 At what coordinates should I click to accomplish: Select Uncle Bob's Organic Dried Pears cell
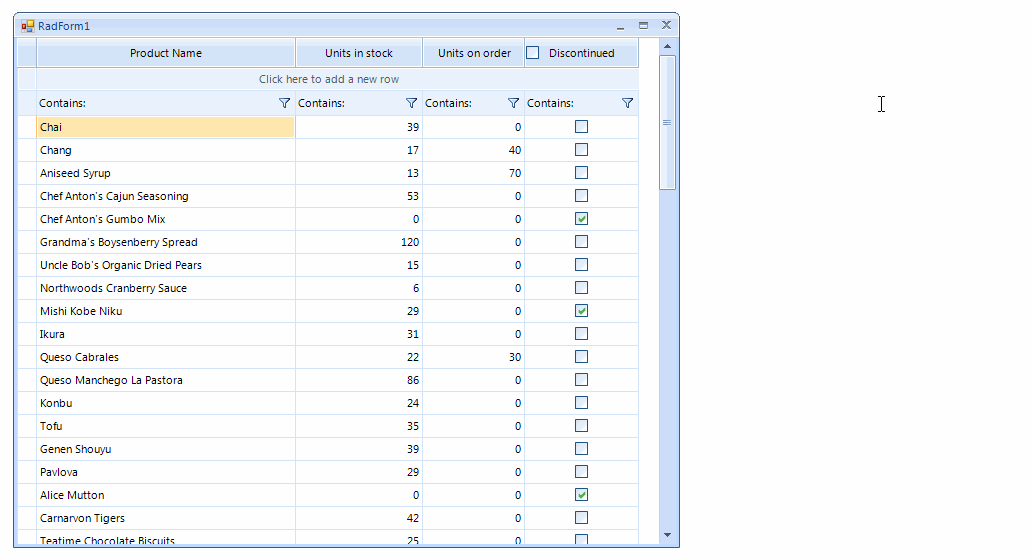click(x=166, y=265)
